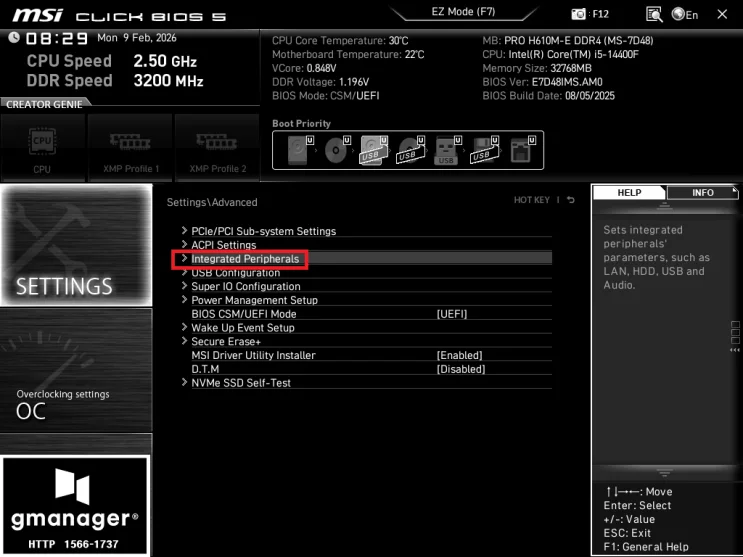Click the CPU Speed 2.50 GHz readout
Viewport: 743px width, 557px height.
tap(112, 61)
